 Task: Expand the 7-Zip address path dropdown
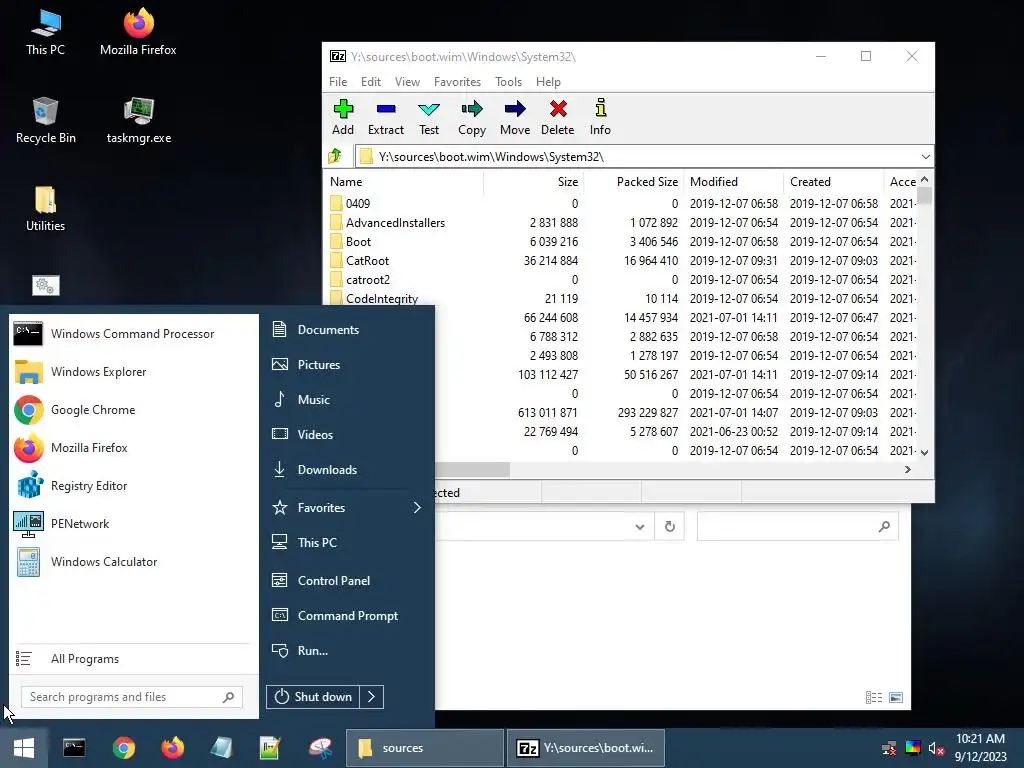pyautogui.click(x=925, y=157)
